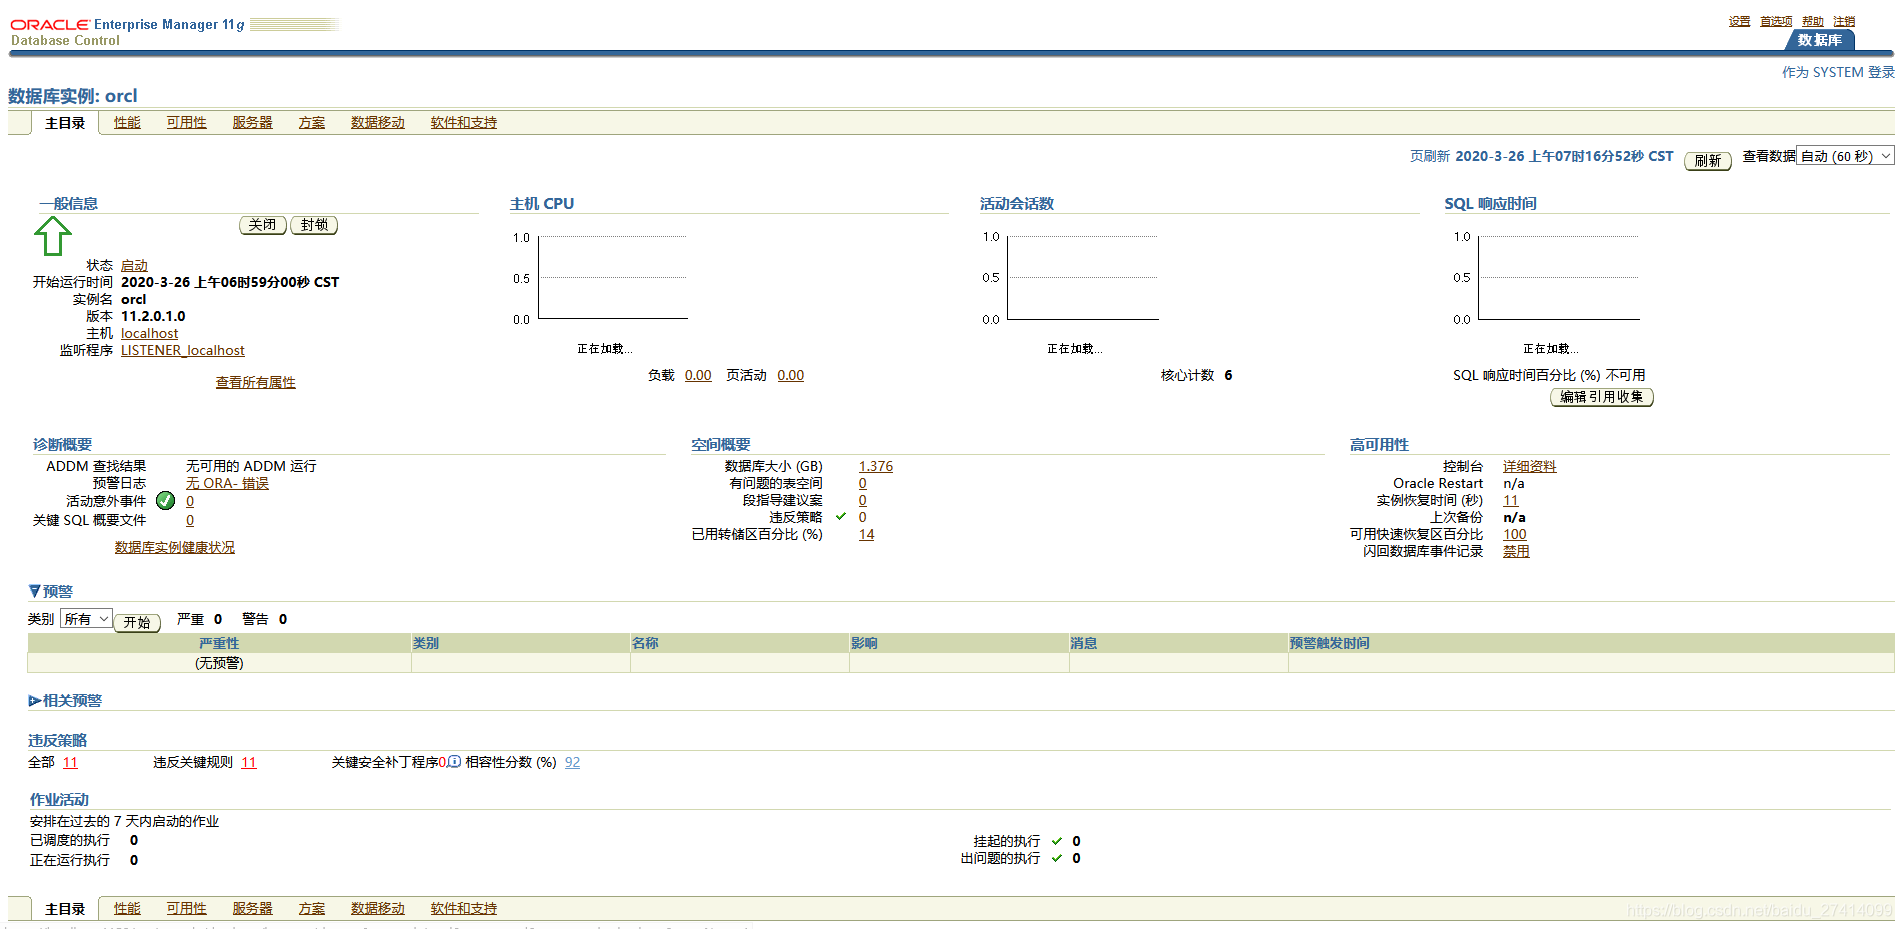Open the 控制台 详细资料 link

point(1530,466)
